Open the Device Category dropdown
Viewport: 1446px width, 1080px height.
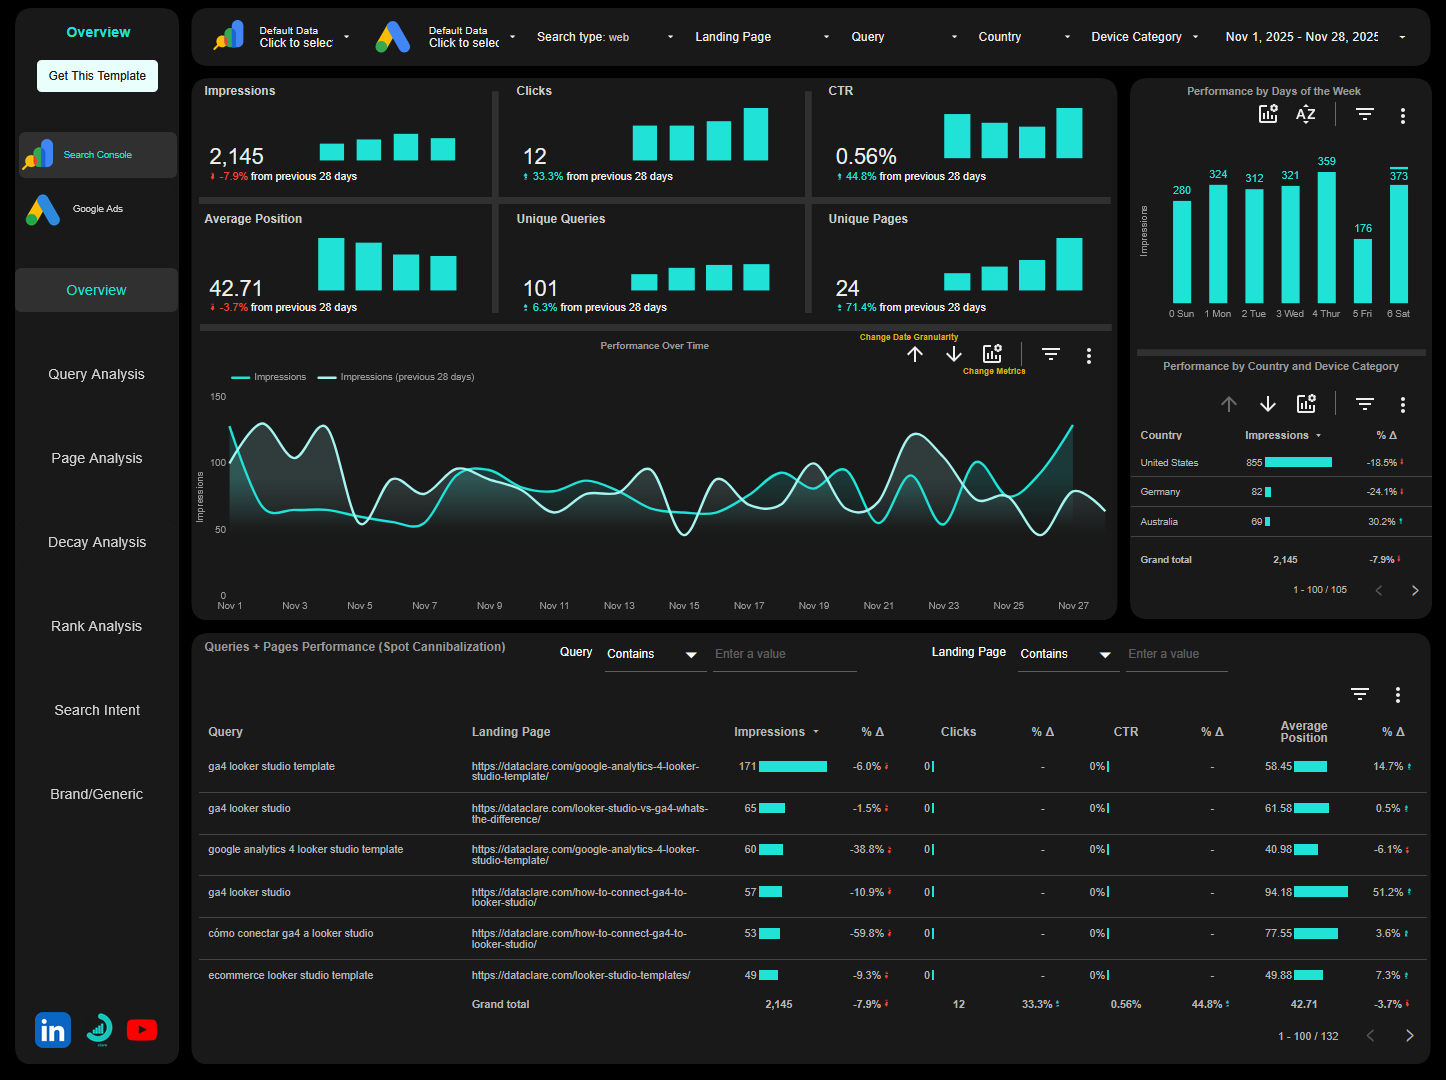[x=1140, y=36]
